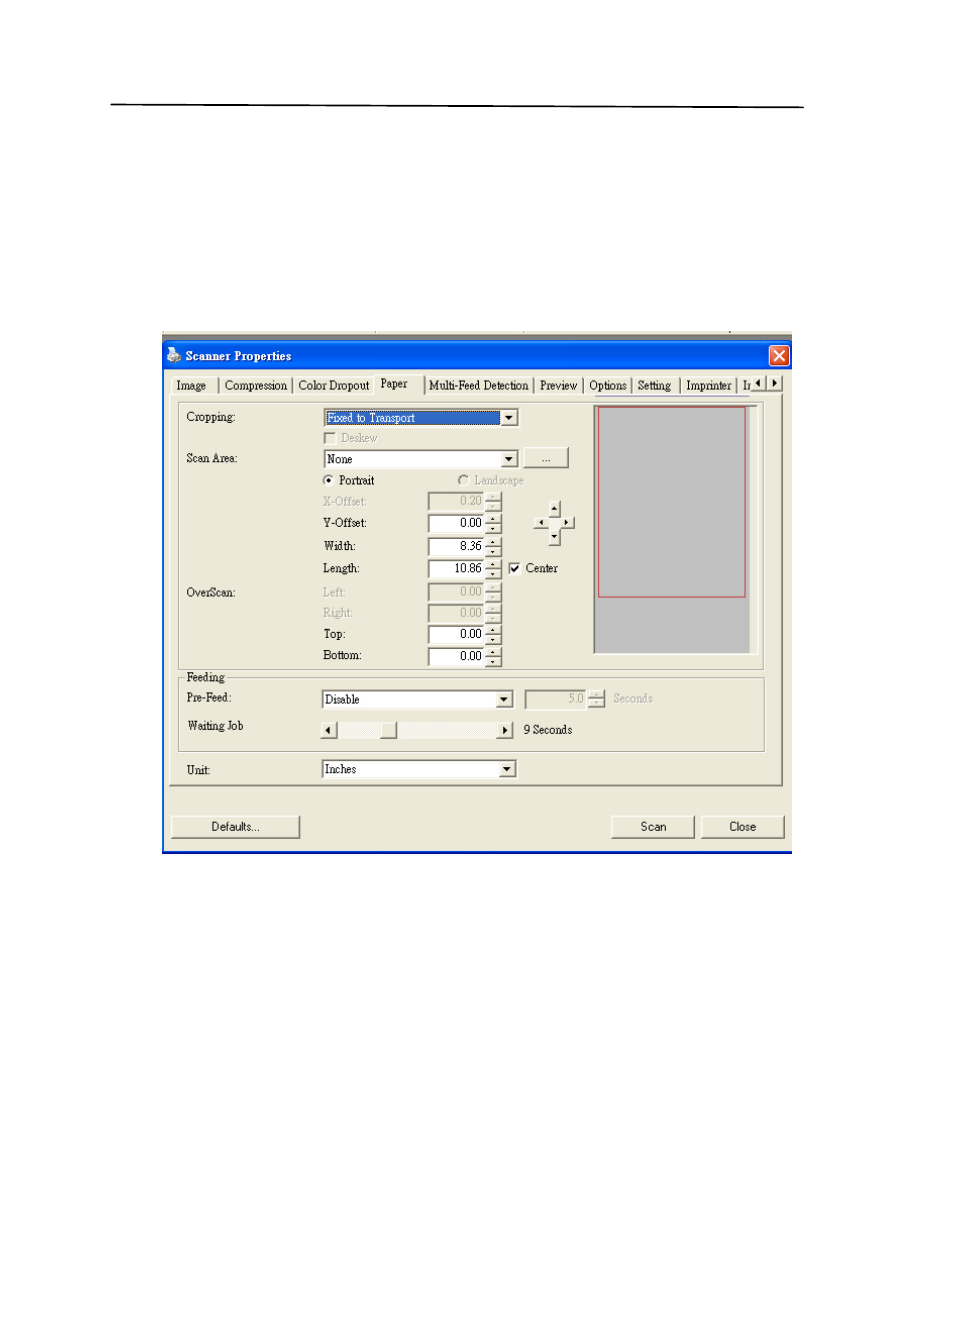The width and height of the screenshot is (954, 1336).
Task: Decrease the Width value with spinner
Action: click(493, 551)
